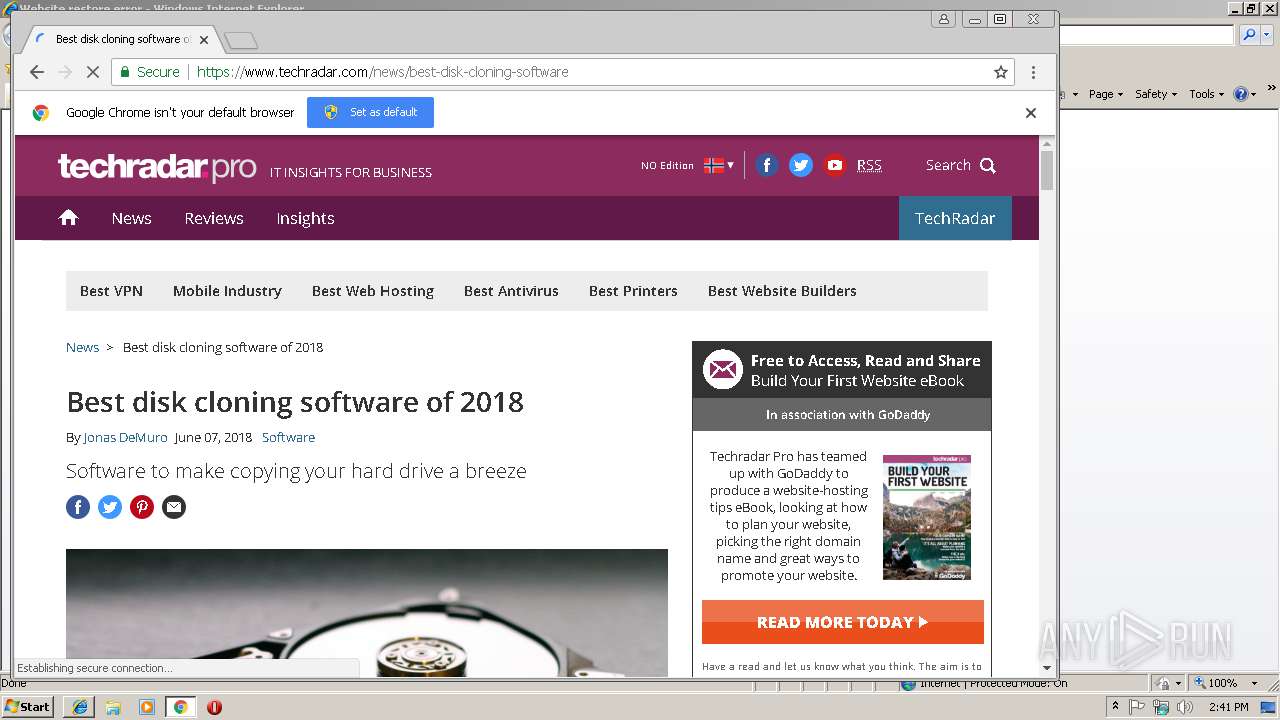Open the Chrome user profile button
Image resolution: width=1280 pixels, height=720 pixels.
click(x=943, y=19)
